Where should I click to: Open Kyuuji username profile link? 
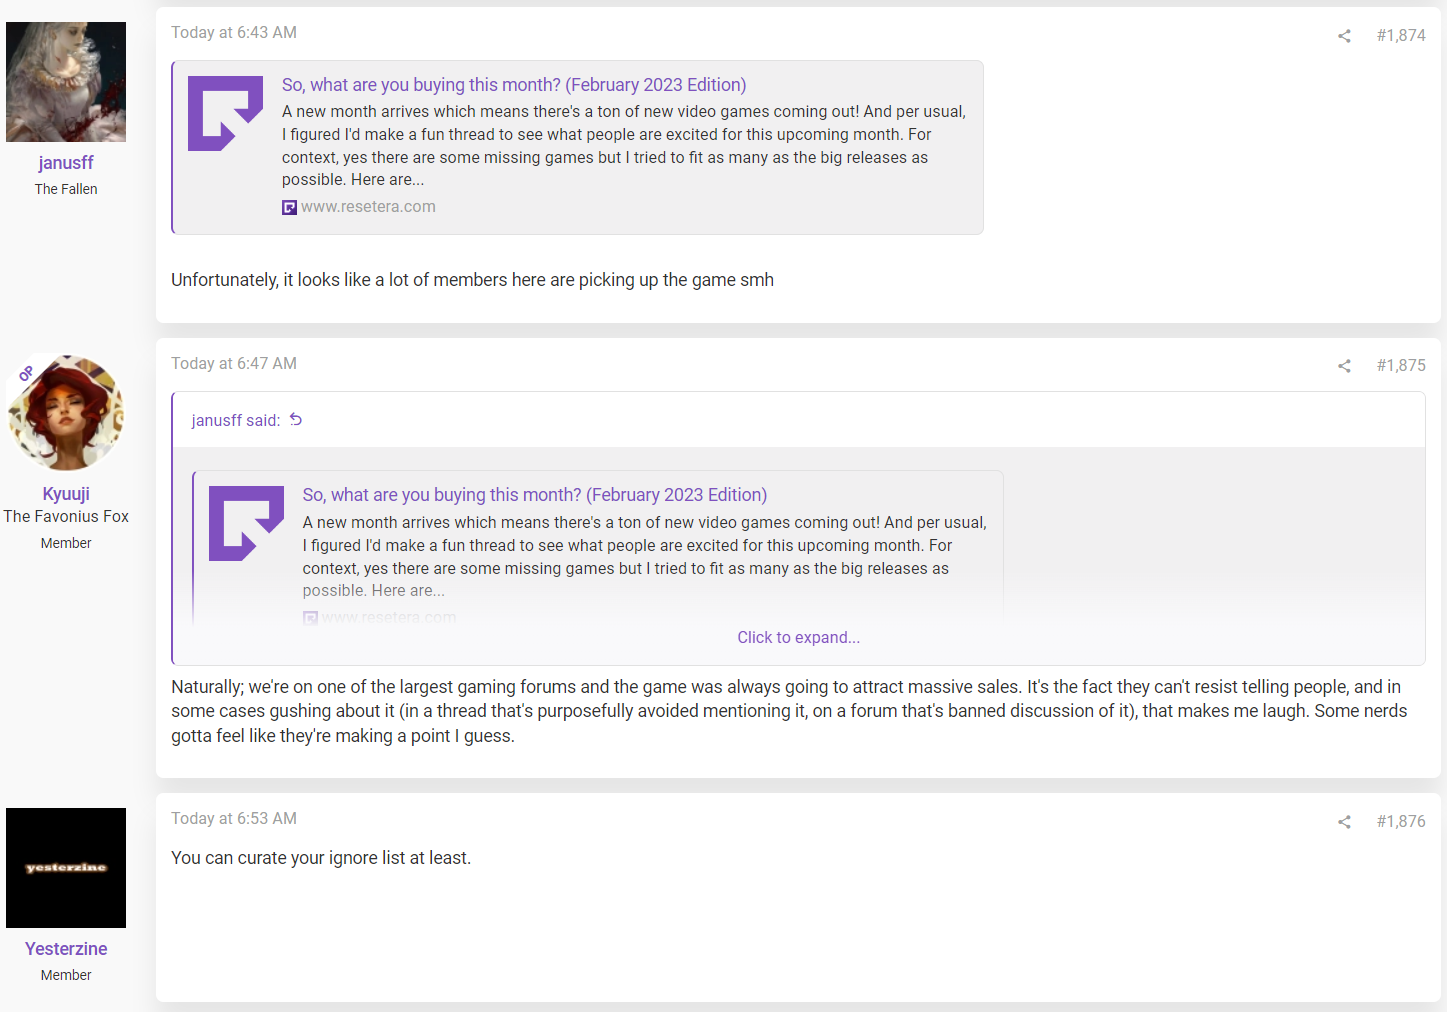66,494
